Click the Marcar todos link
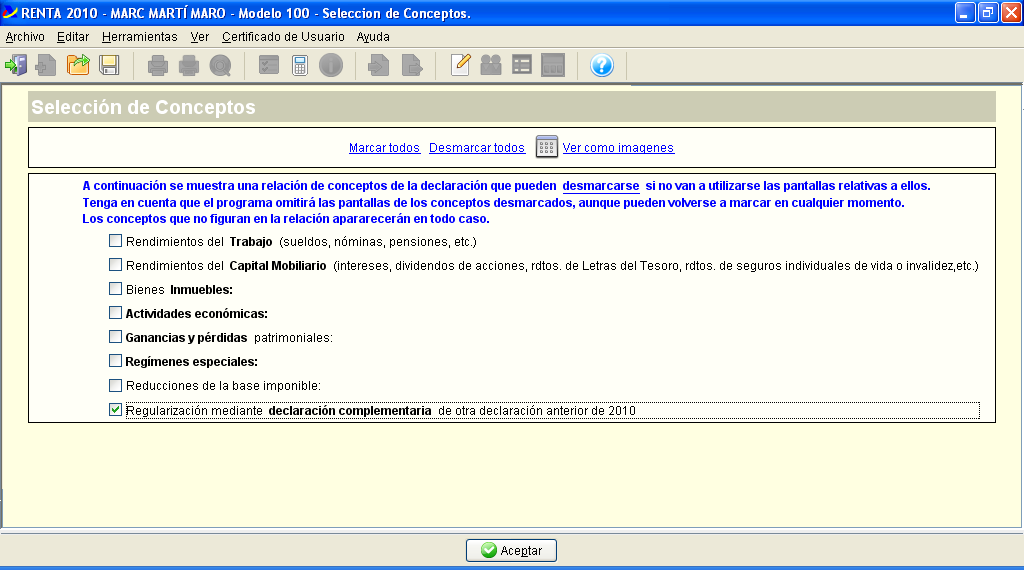This screenshot has width=1024, height=570. (384, 148)
